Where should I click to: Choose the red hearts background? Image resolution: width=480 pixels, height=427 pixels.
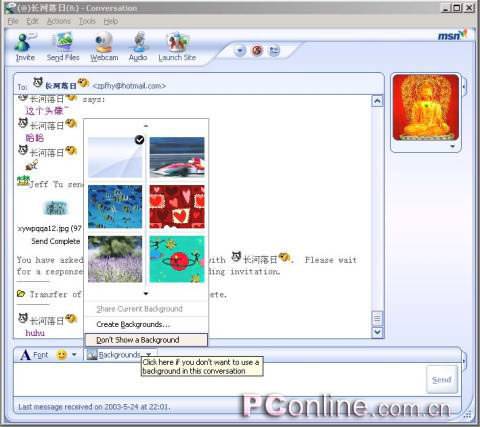click(x=177, y=207)
